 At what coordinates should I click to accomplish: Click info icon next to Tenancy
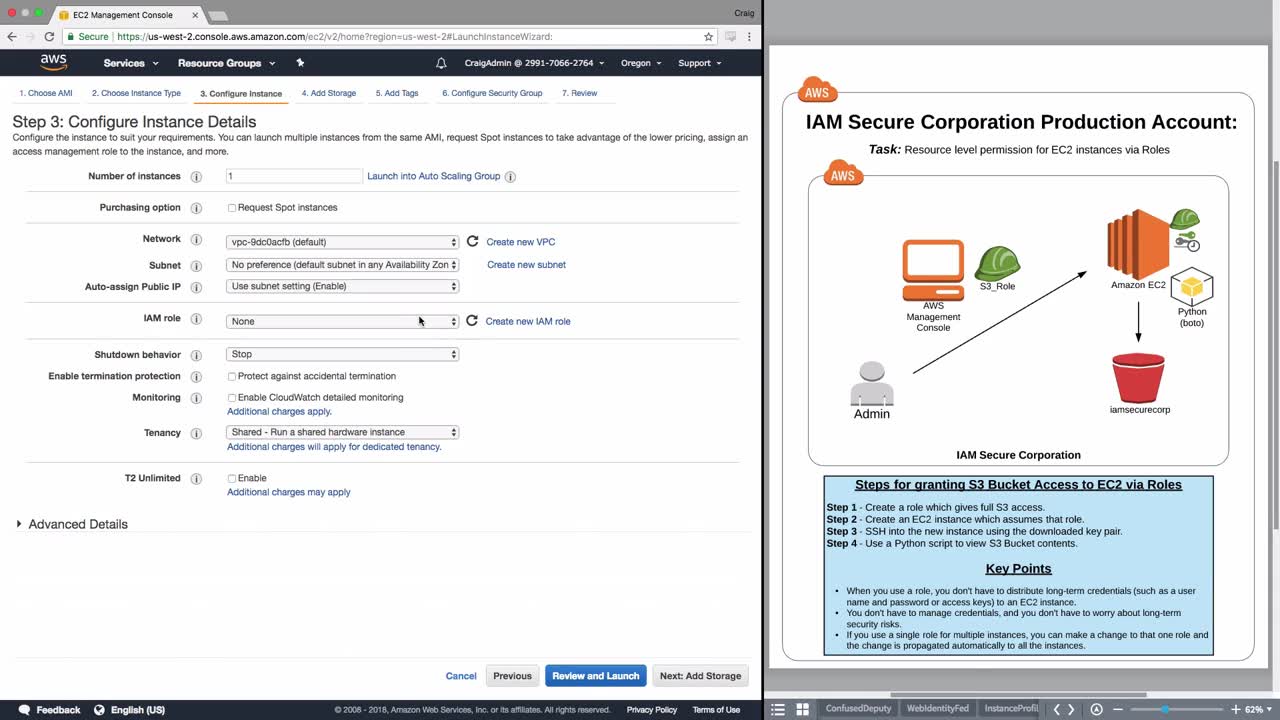click(x=196, y=434)
